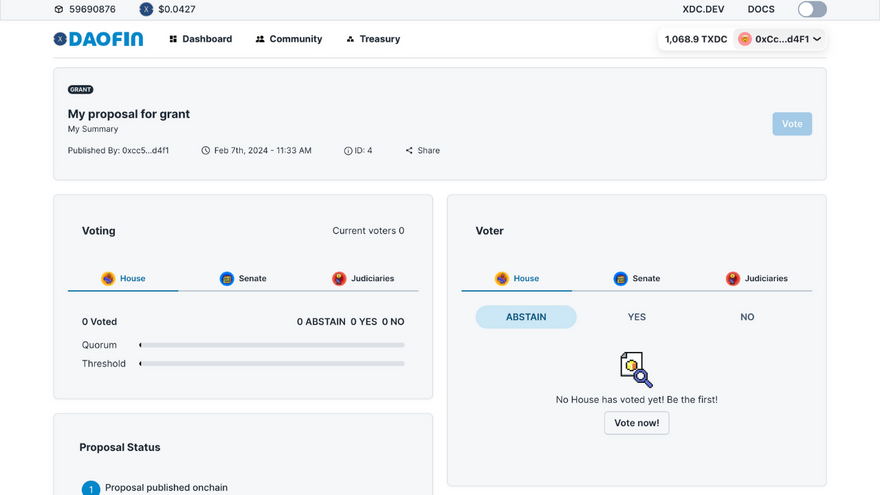Click the published date clock icon

pyautogui.click(x=205, y=151)
